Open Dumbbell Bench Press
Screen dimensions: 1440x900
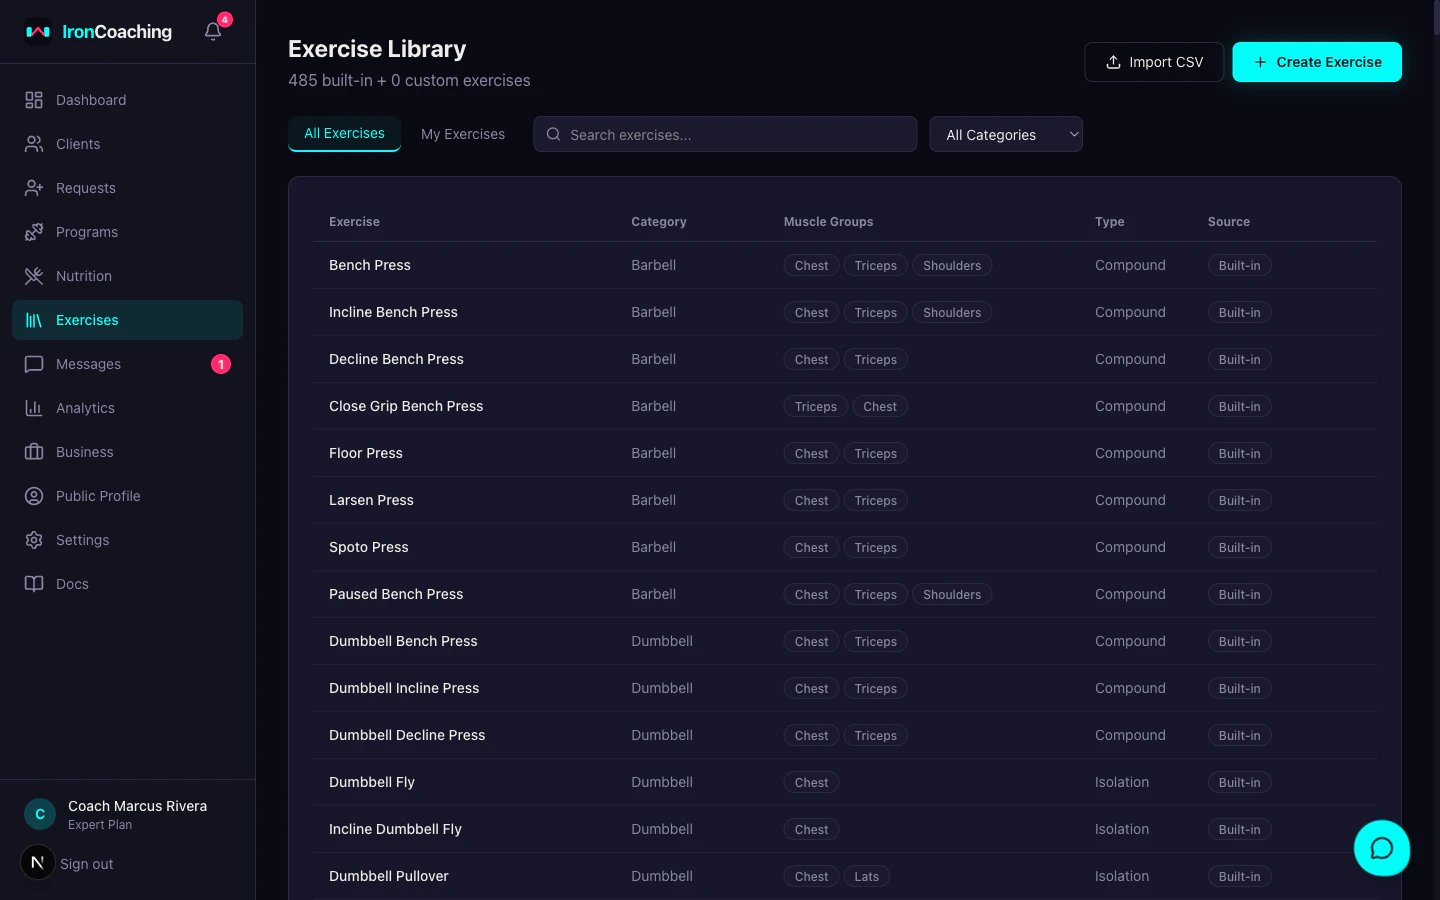click(x=403, y=641)
